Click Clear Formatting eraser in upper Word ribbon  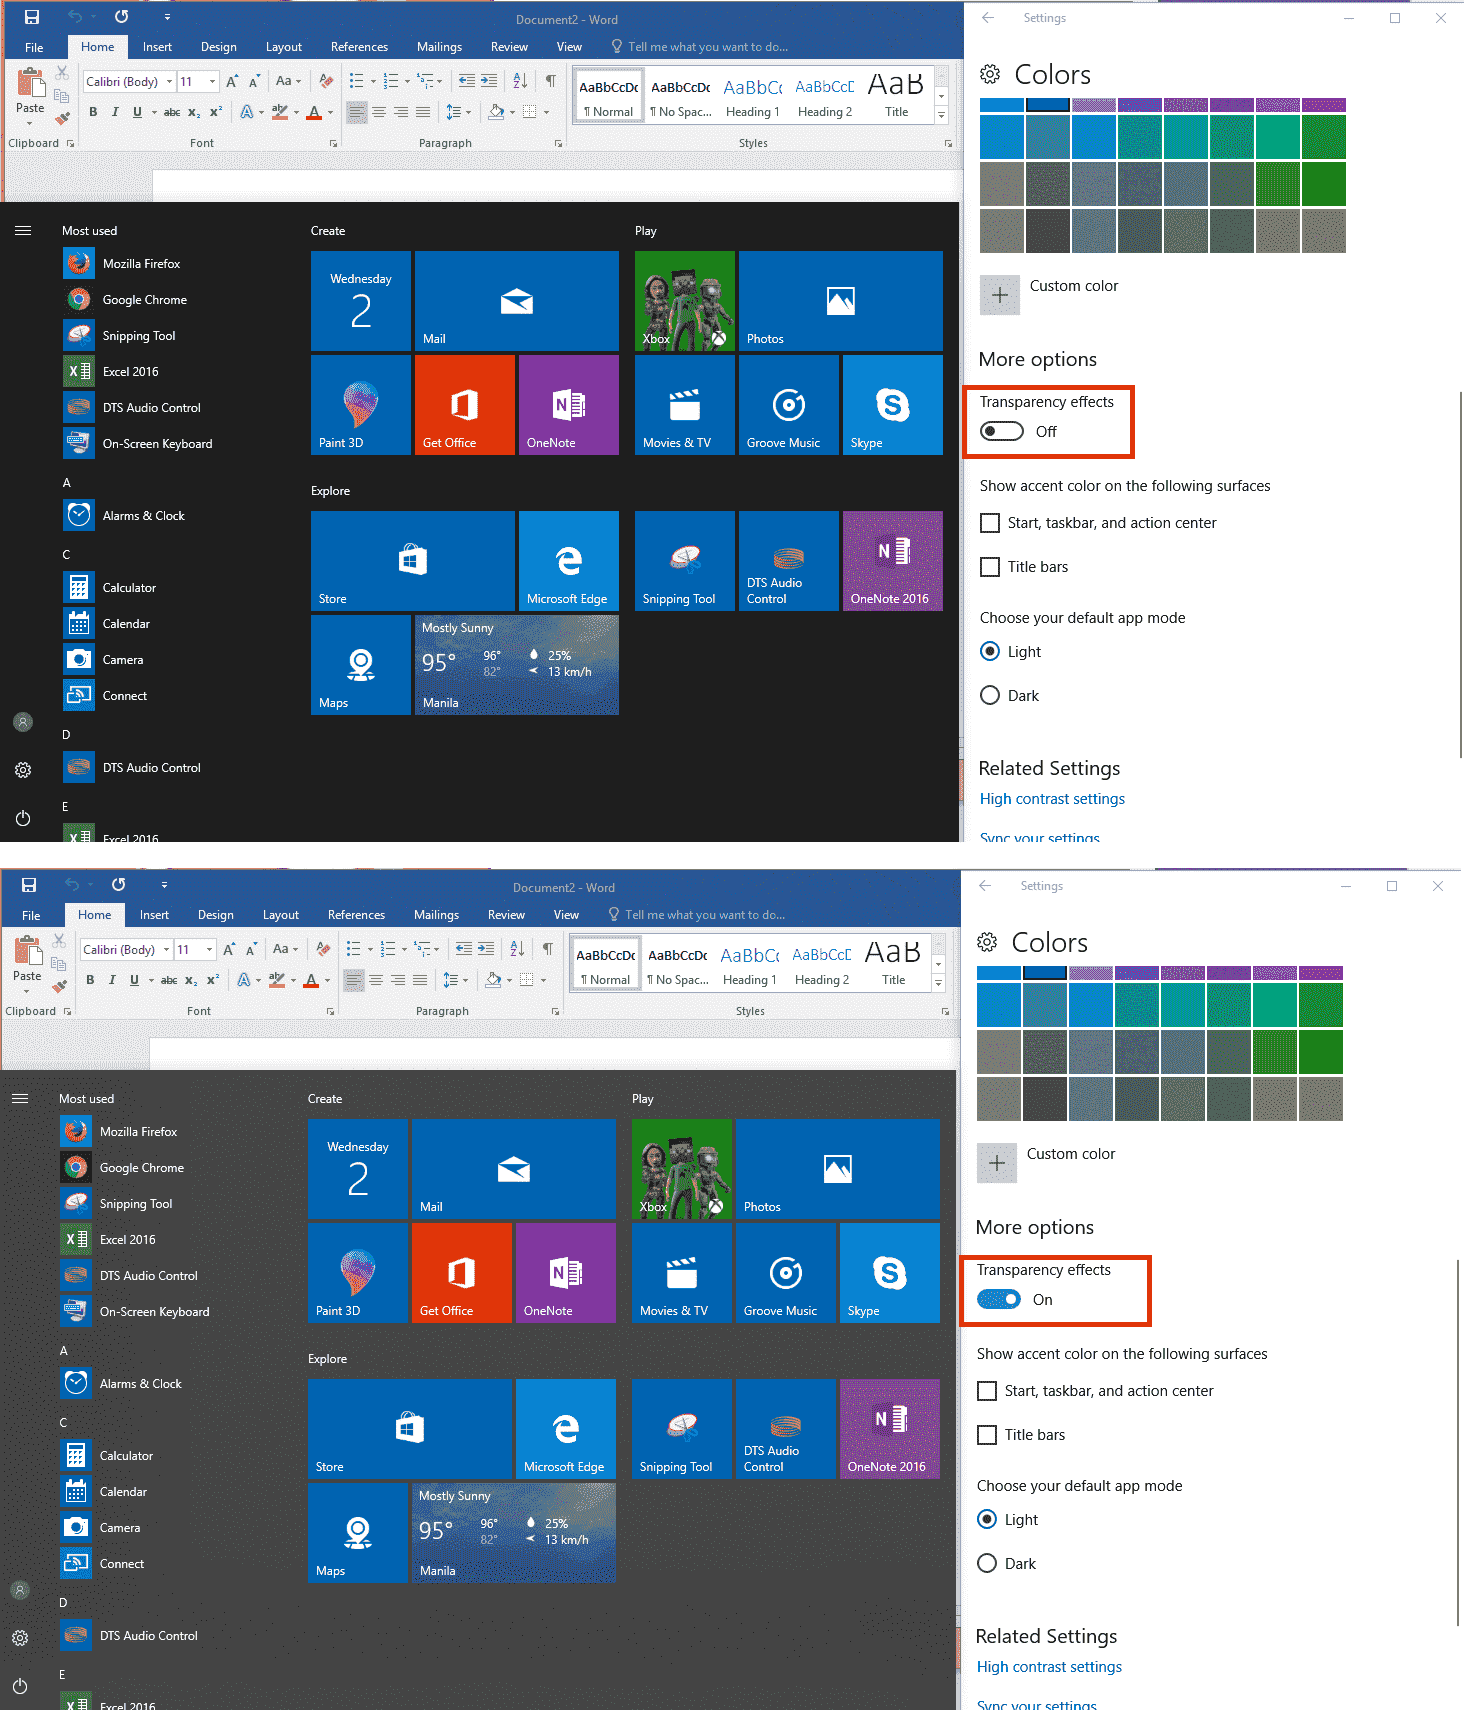[326, 81]
